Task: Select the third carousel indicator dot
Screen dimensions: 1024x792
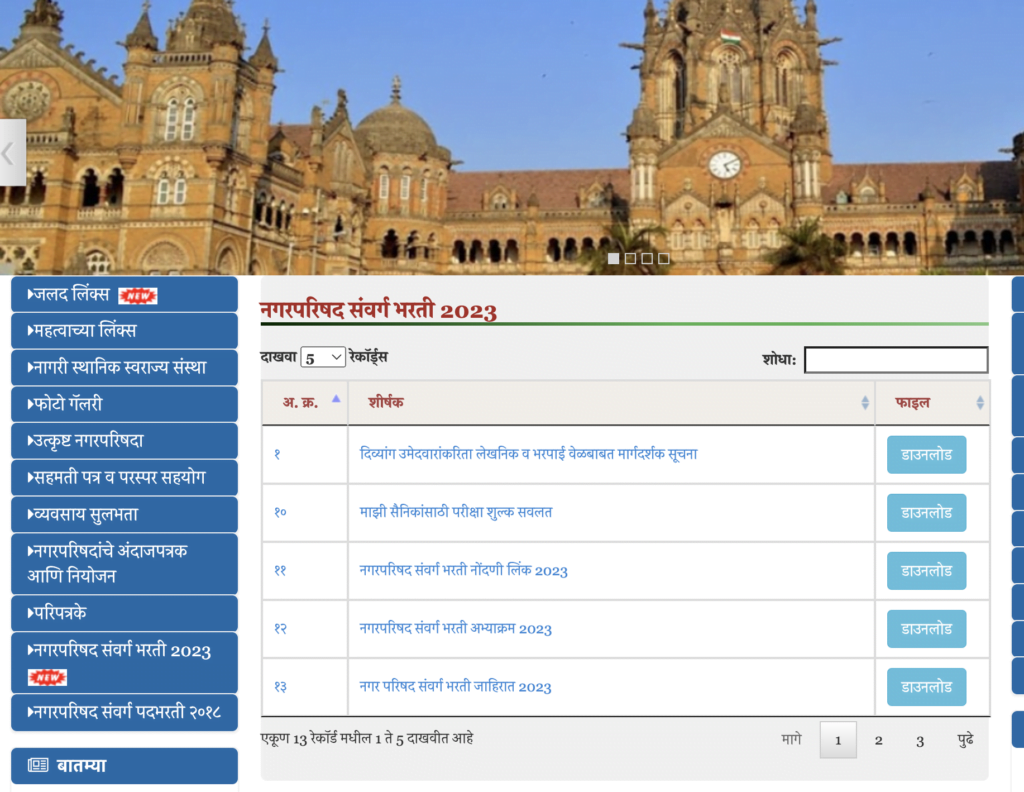Action: tap(647, 258)
